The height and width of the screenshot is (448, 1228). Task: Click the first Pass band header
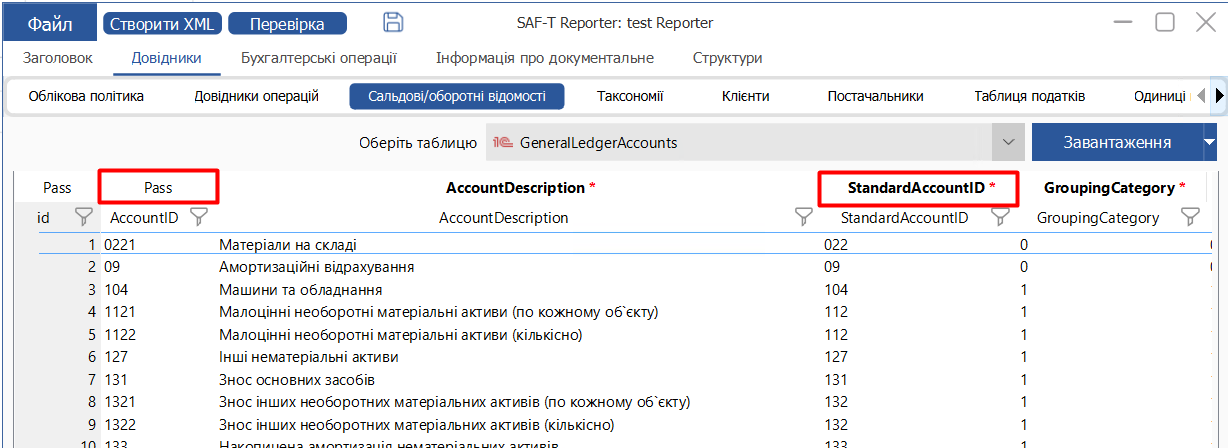57,188
